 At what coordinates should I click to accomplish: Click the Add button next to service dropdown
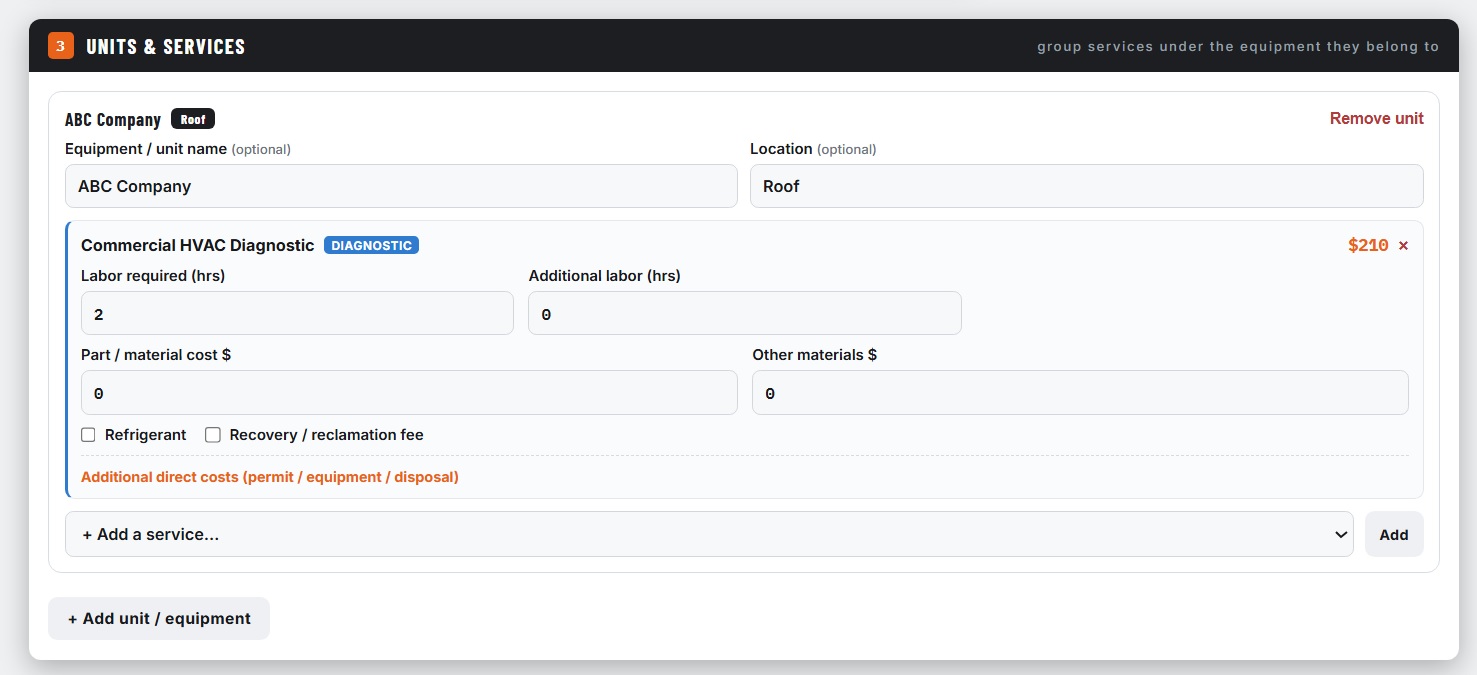click(x=1394, y=534)
